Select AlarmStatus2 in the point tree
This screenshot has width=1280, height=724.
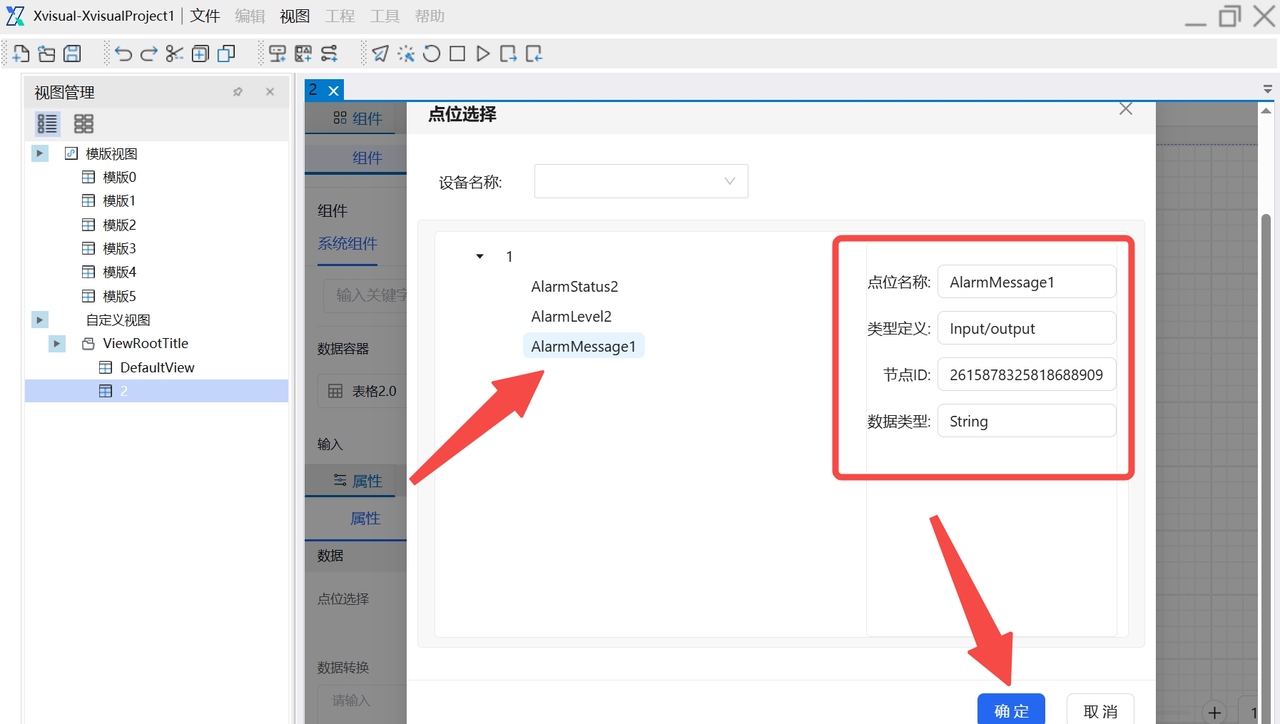(575, 287)
